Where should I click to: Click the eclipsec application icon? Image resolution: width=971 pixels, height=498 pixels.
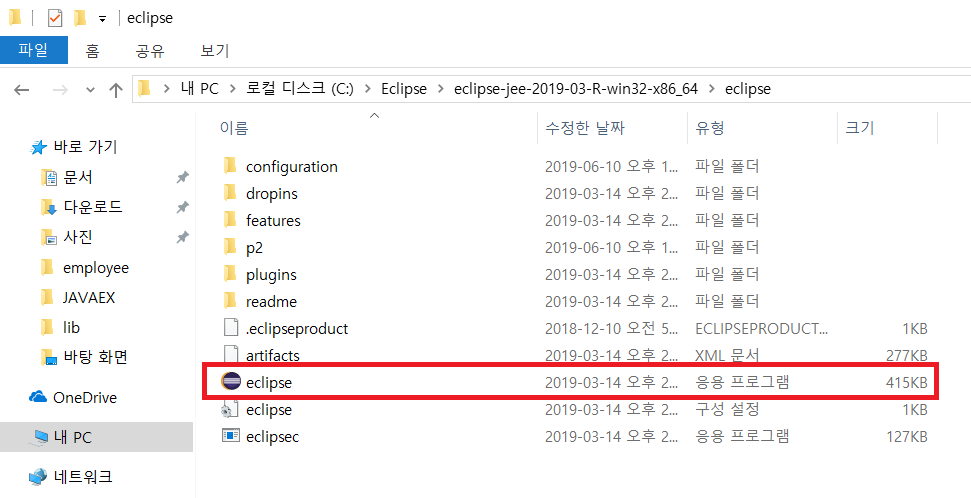pyautogui.click(x=230, y=437)
